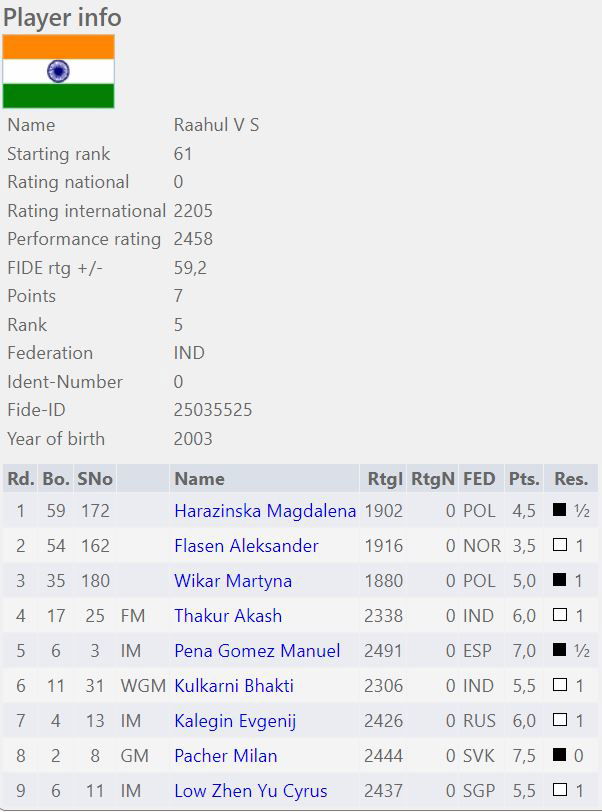This screenshot has height=812, width=602.
Task: View Kulkarni Bhakti player details
Action: coord(235,686)
